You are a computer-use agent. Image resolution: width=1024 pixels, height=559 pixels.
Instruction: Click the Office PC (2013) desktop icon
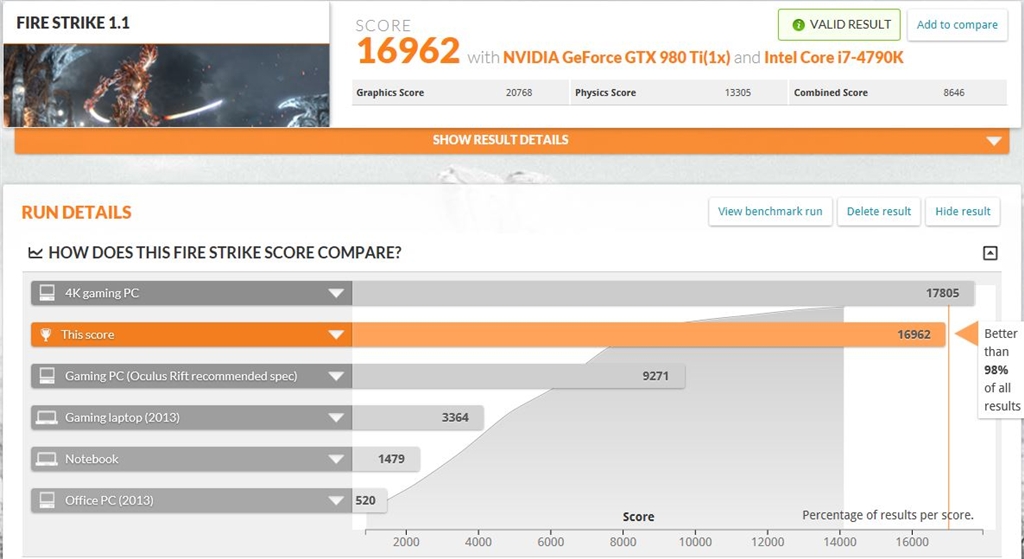(47, 500)
